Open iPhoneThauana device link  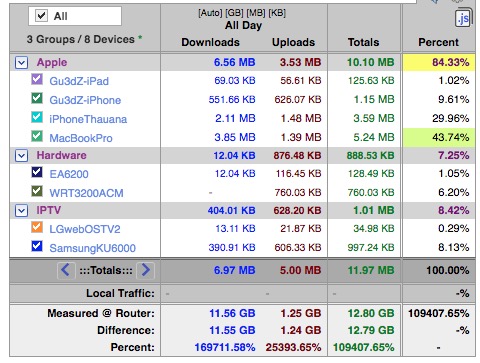[88, 119]
